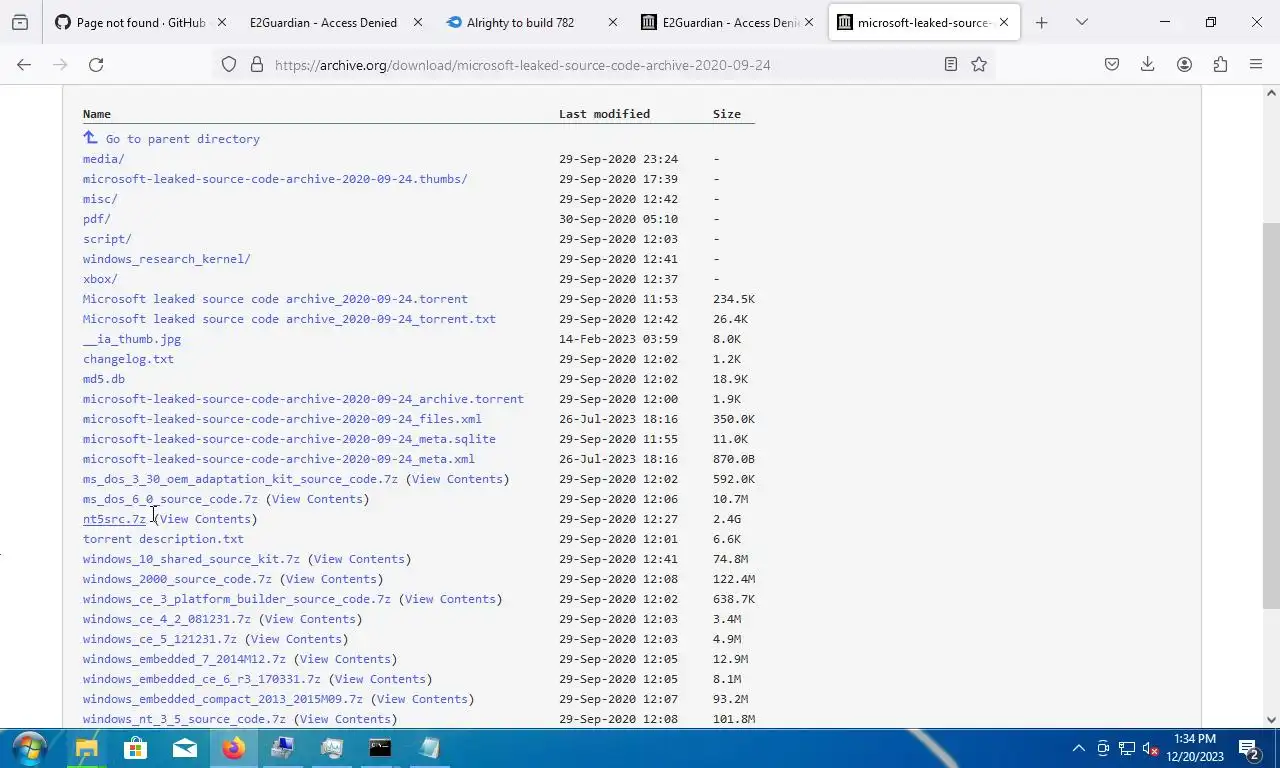Download windows_ce_5_121231.7z
Screen dimensions: 1280x768
(160, 639)
